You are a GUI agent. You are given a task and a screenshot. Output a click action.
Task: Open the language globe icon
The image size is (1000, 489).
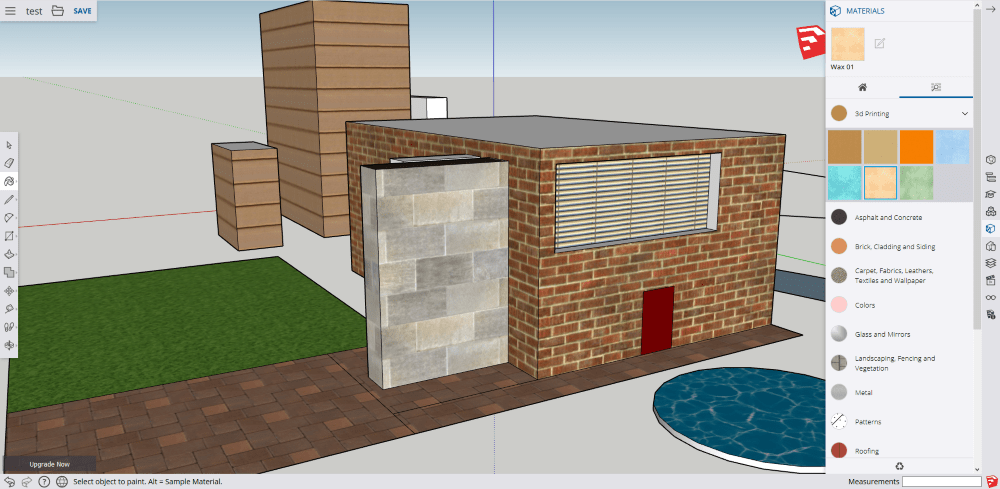point(62,481)
